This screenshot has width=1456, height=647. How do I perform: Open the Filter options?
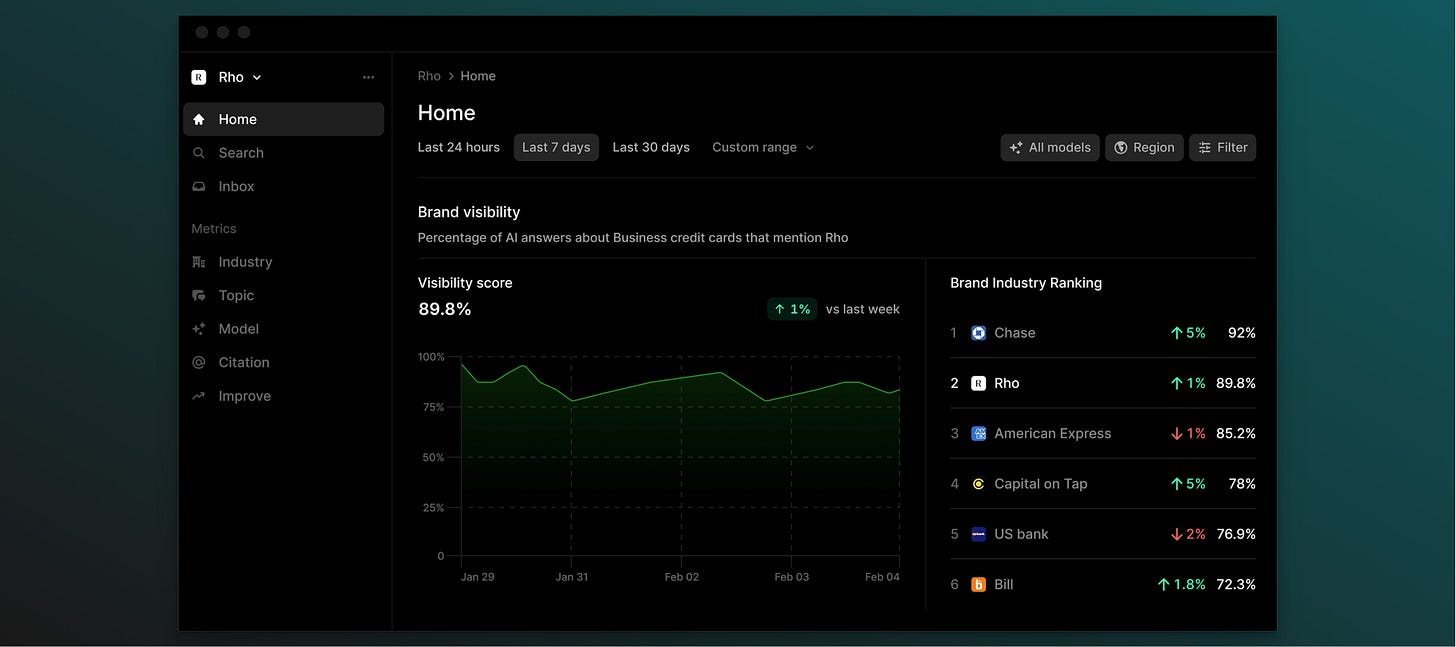(1223, 147)
